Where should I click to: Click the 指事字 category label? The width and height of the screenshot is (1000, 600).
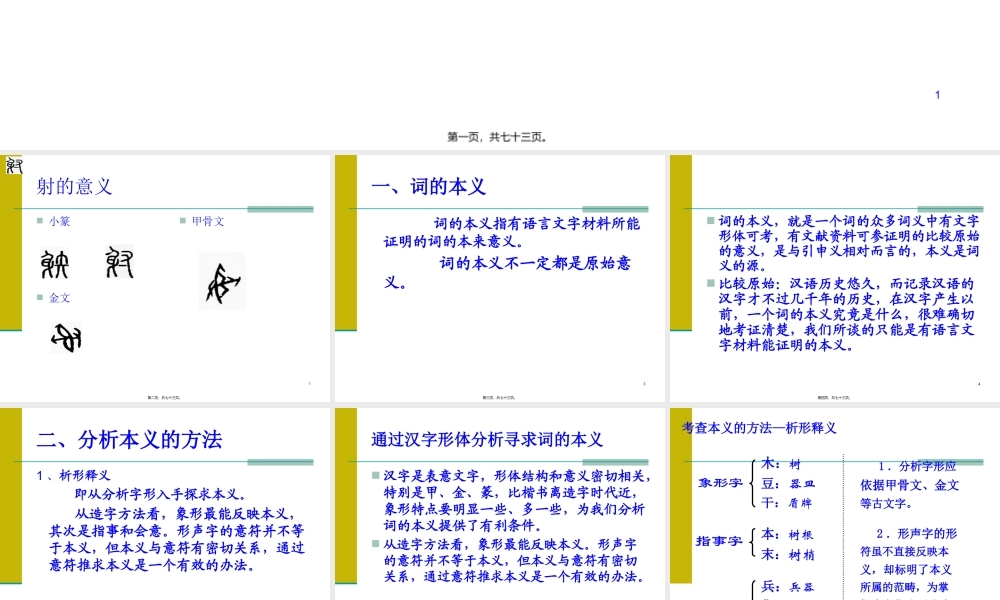(719, 541)
